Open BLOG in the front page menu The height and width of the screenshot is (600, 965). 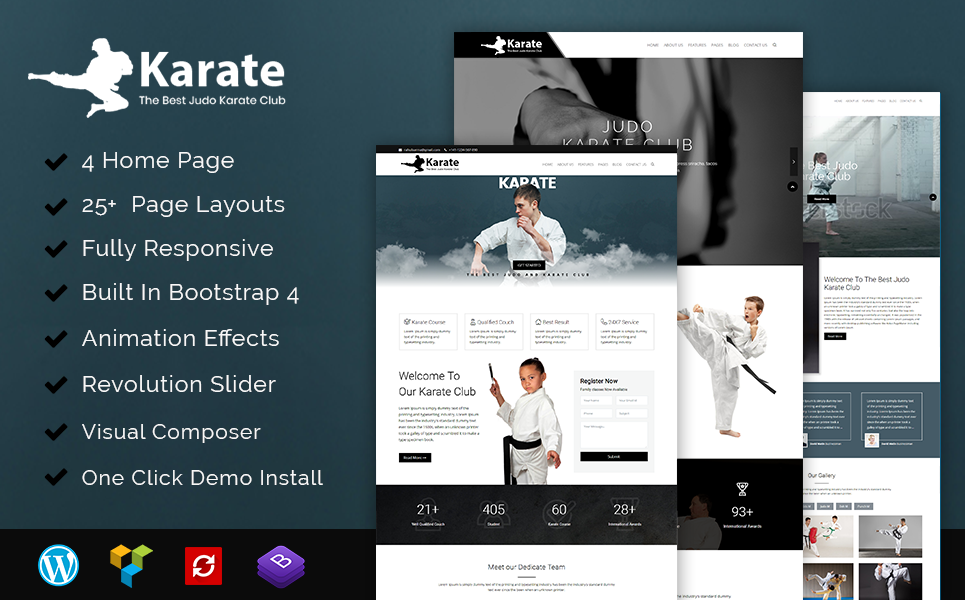[617, 164]
